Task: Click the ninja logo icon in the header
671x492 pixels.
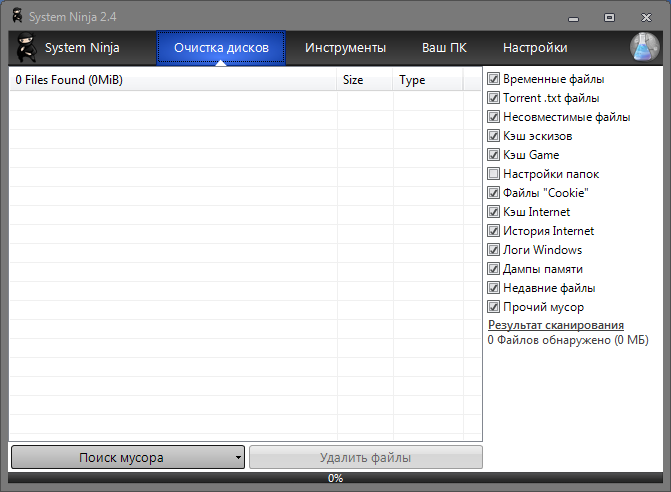Action: pos(27,48)
